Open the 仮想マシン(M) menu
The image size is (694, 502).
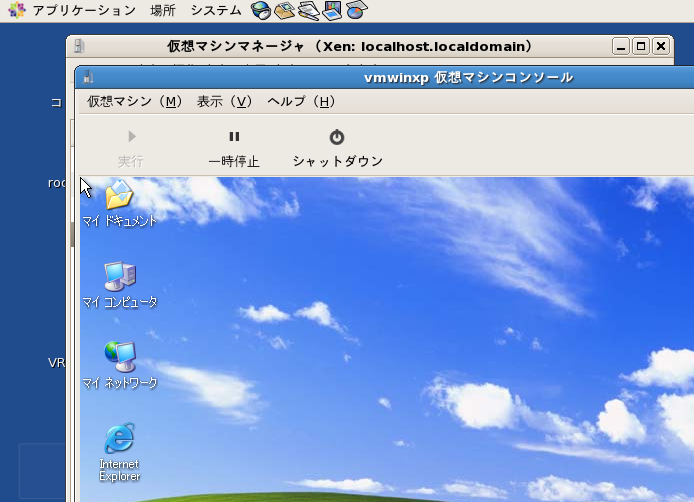(x=134, y=101)
